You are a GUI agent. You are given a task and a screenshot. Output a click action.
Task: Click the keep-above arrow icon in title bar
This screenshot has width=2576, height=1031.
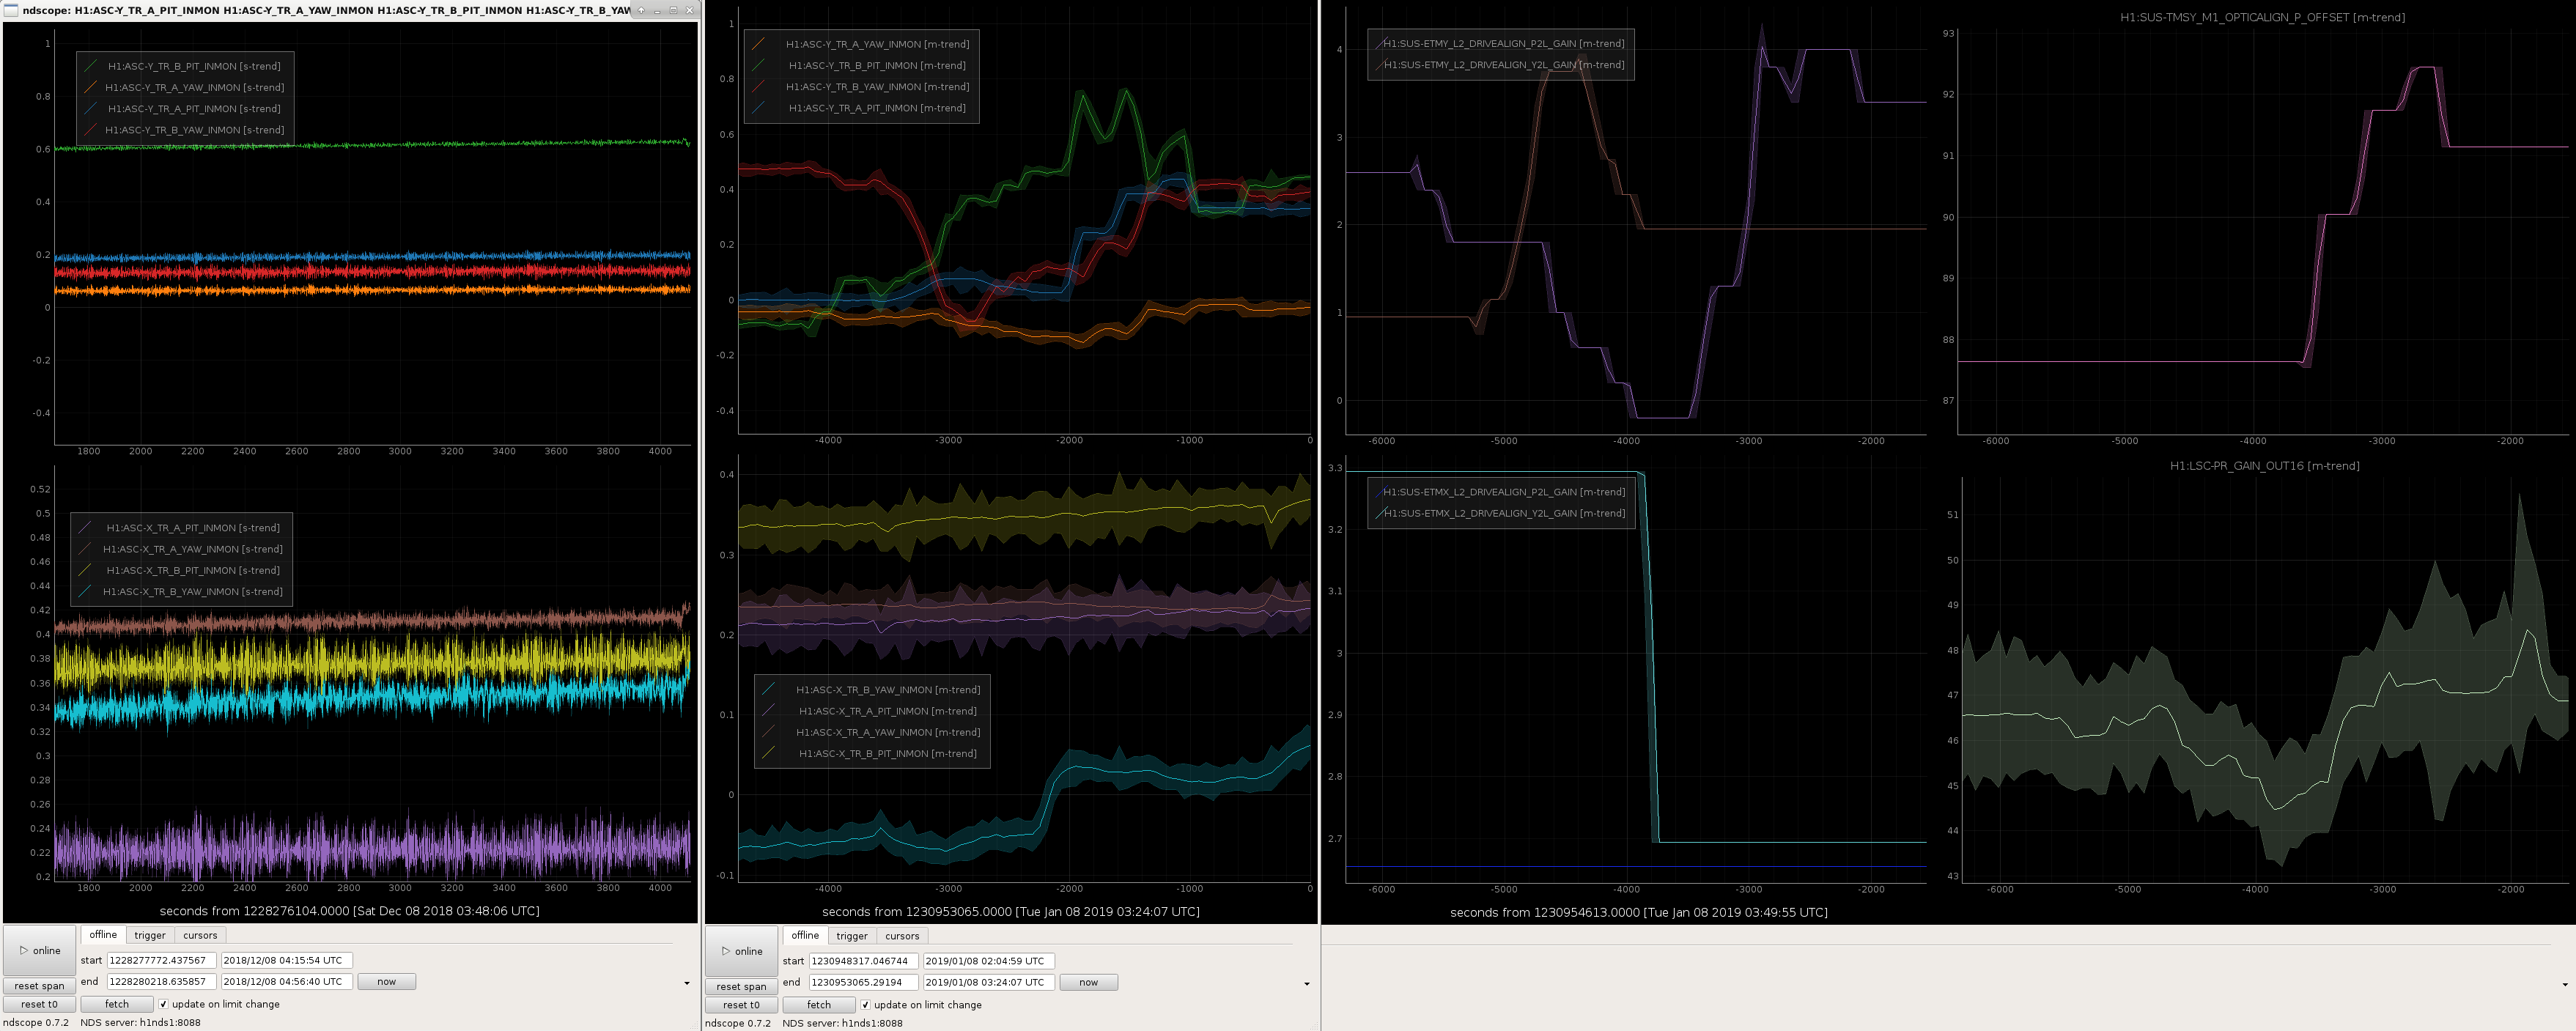tap(641, 10)
